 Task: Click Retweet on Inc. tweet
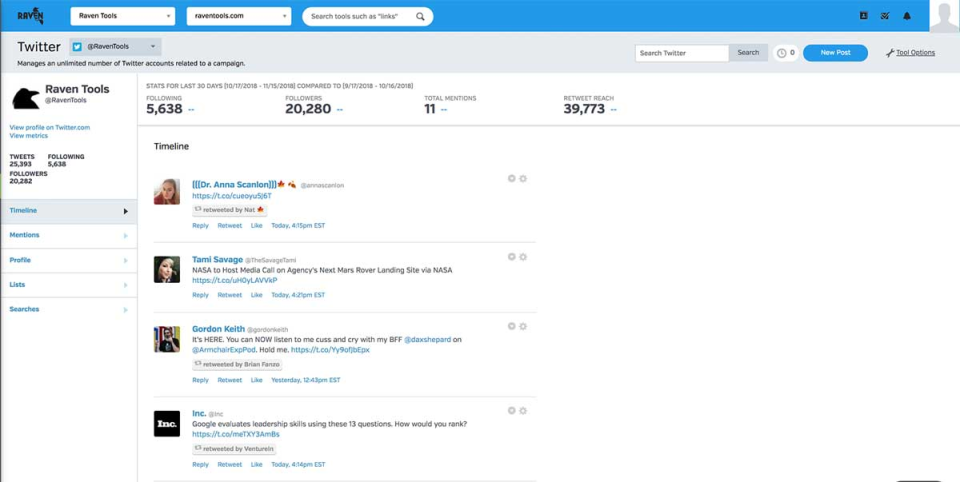(230, 465)
